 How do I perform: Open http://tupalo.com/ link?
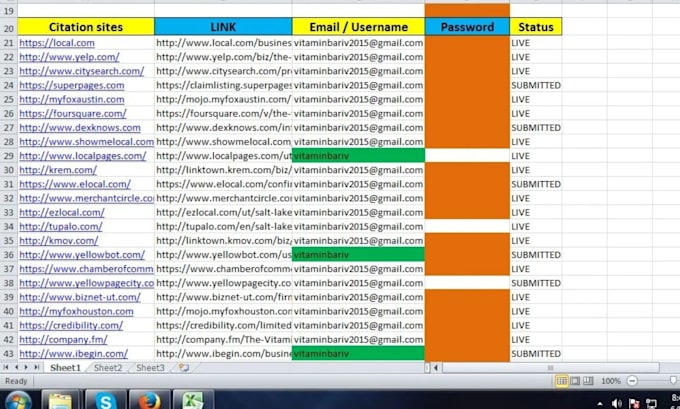[x=61, y=226]
